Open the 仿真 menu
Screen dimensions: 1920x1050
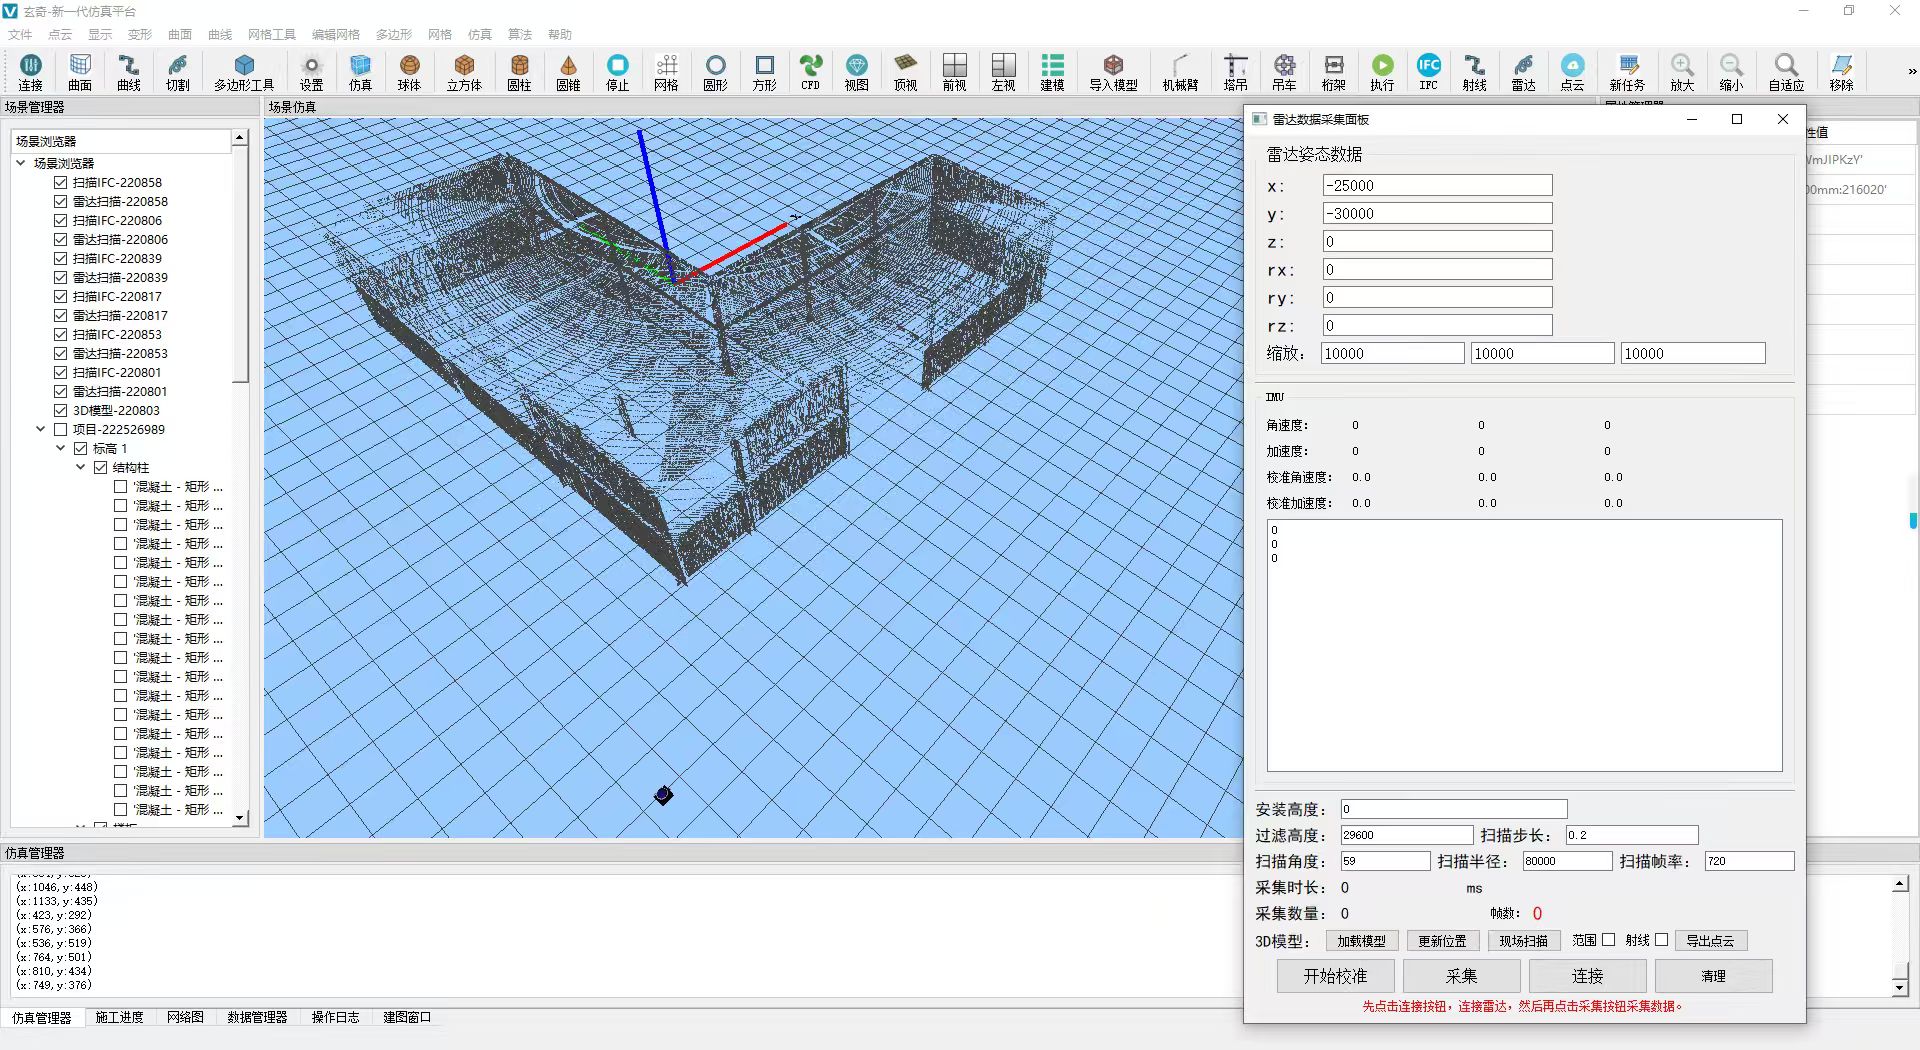click(x=479, y=34)
